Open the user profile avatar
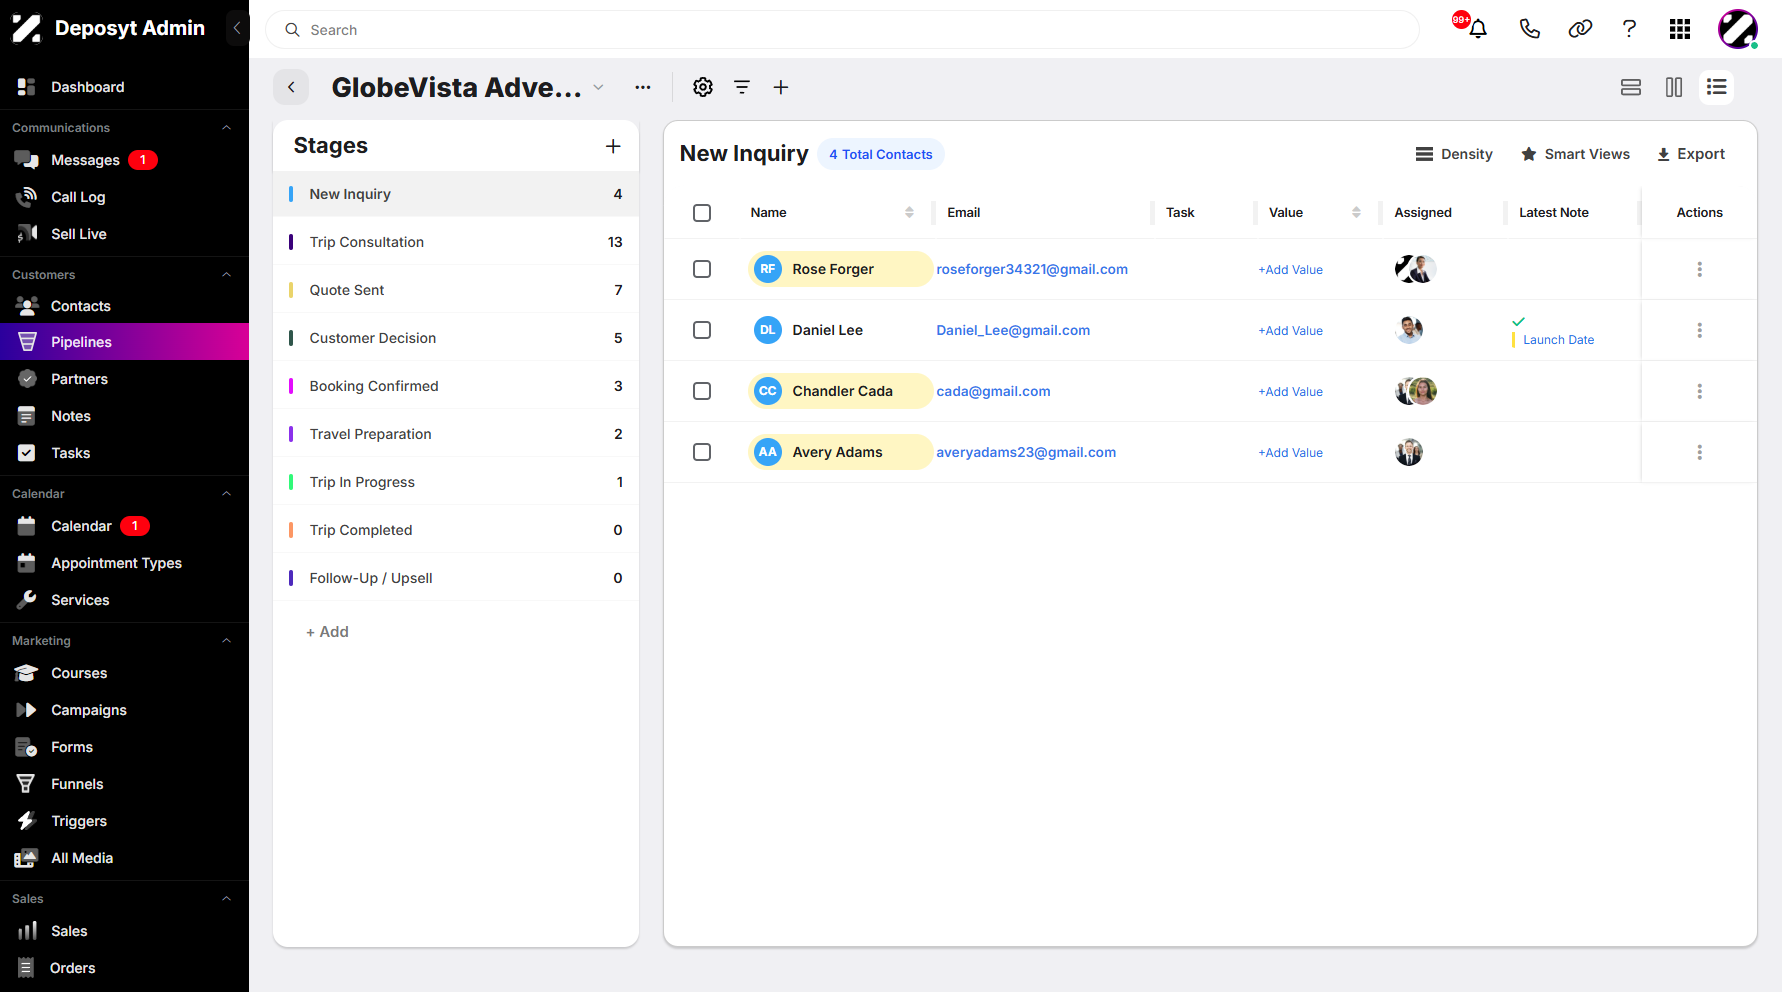1782x992 pixels. coord(1738,29)
